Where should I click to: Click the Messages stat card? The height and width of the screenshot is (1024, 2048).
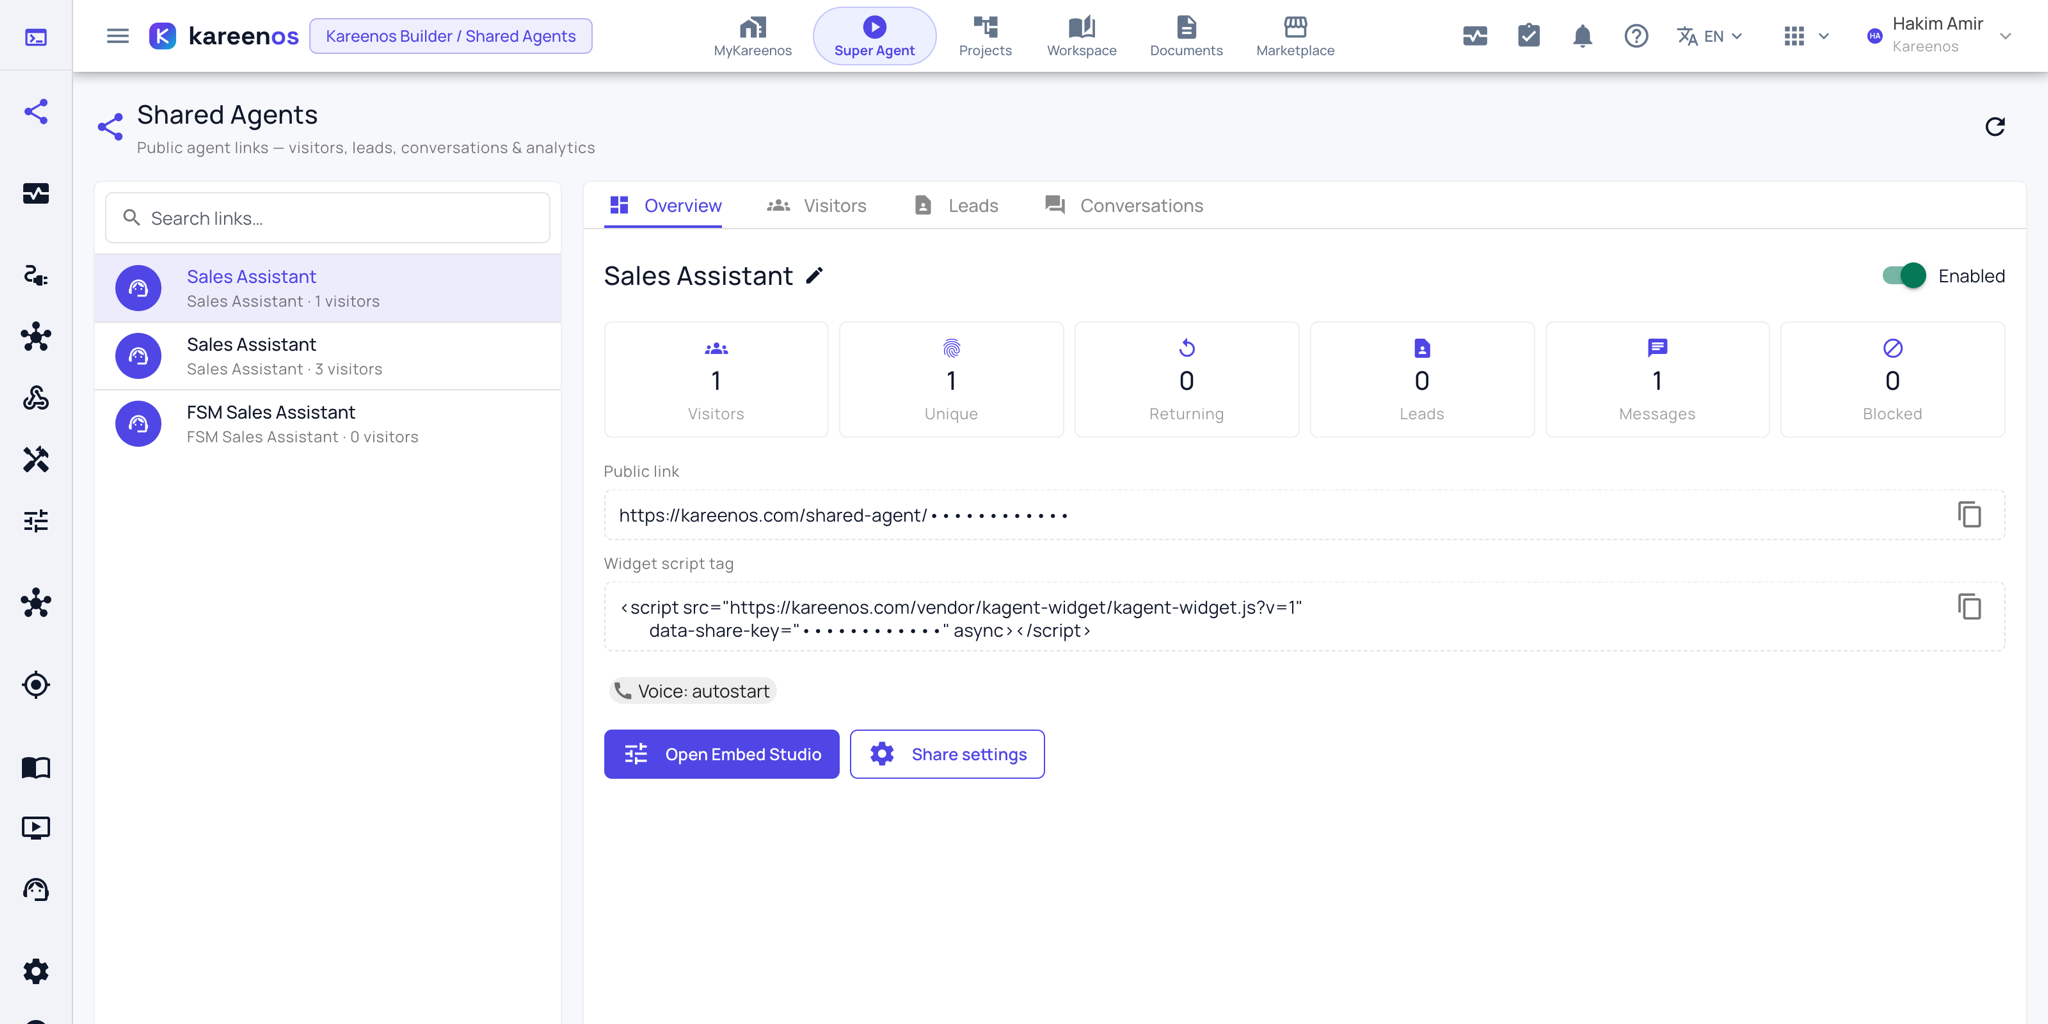click(1657, 380)
